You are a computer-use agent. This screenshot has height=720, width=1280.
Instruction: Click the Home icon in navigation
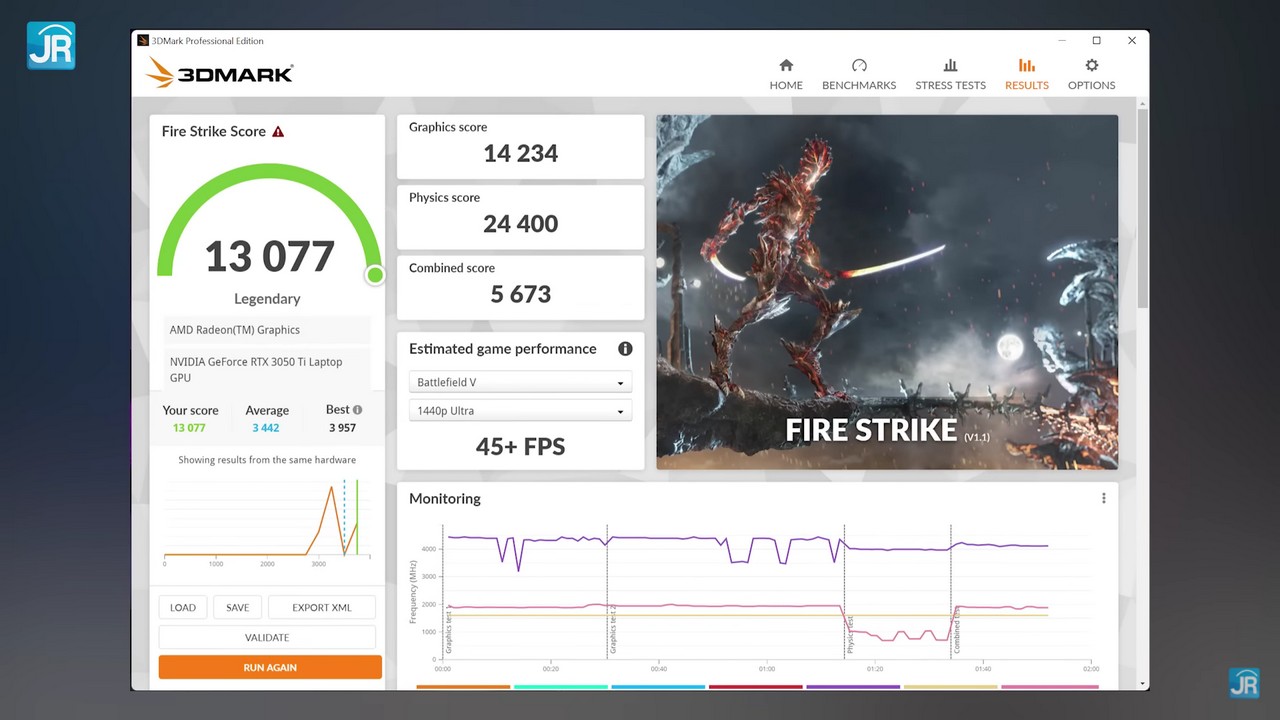[x=786, y=66]
